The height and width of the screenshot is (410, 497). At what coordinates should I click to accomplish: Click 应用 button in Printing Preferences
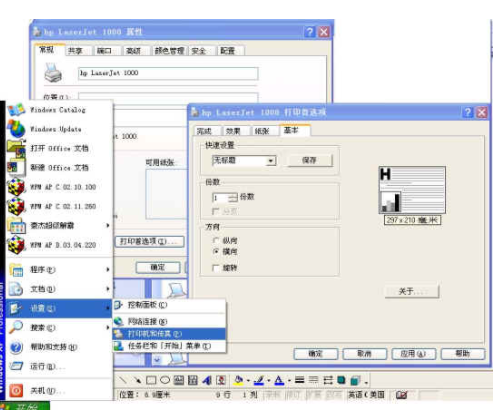click(x=413, y=354)
